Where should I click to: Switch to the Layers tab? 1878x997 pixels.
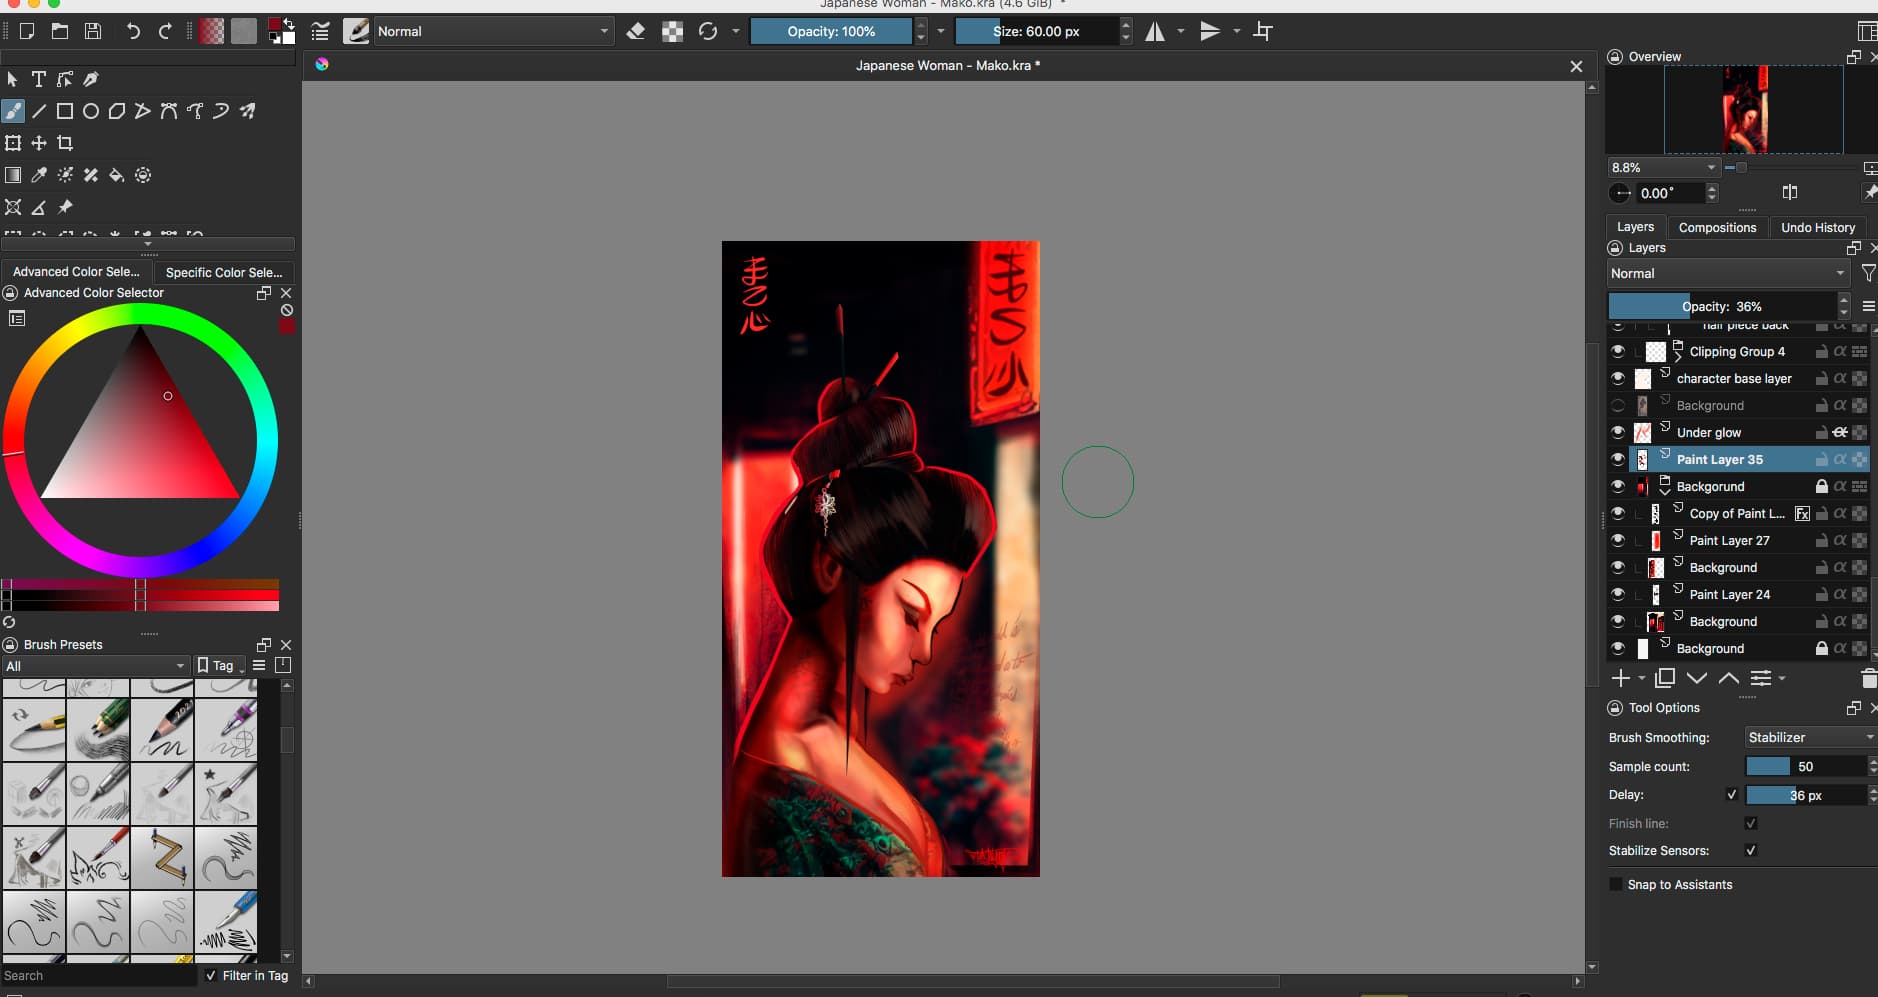[x=1635, y=227]
